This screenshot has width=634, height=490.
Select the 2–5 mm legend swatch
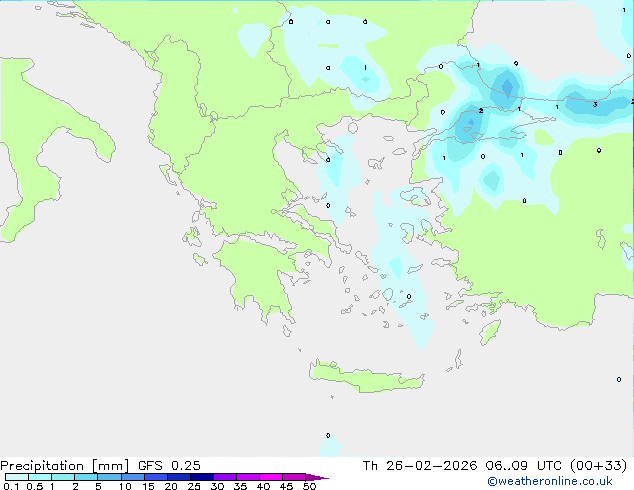[x=86, y=477]
